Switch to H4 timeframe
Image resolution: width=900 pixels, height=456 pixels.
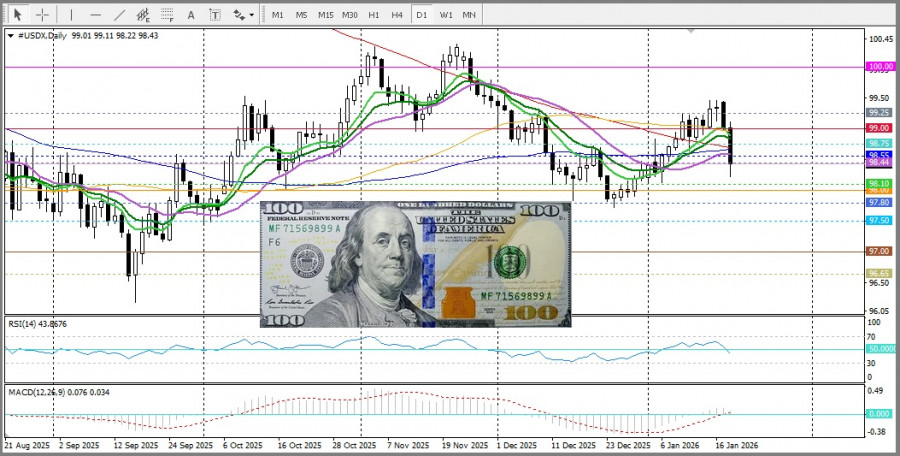pyautogui.click(x=397, y=15)
